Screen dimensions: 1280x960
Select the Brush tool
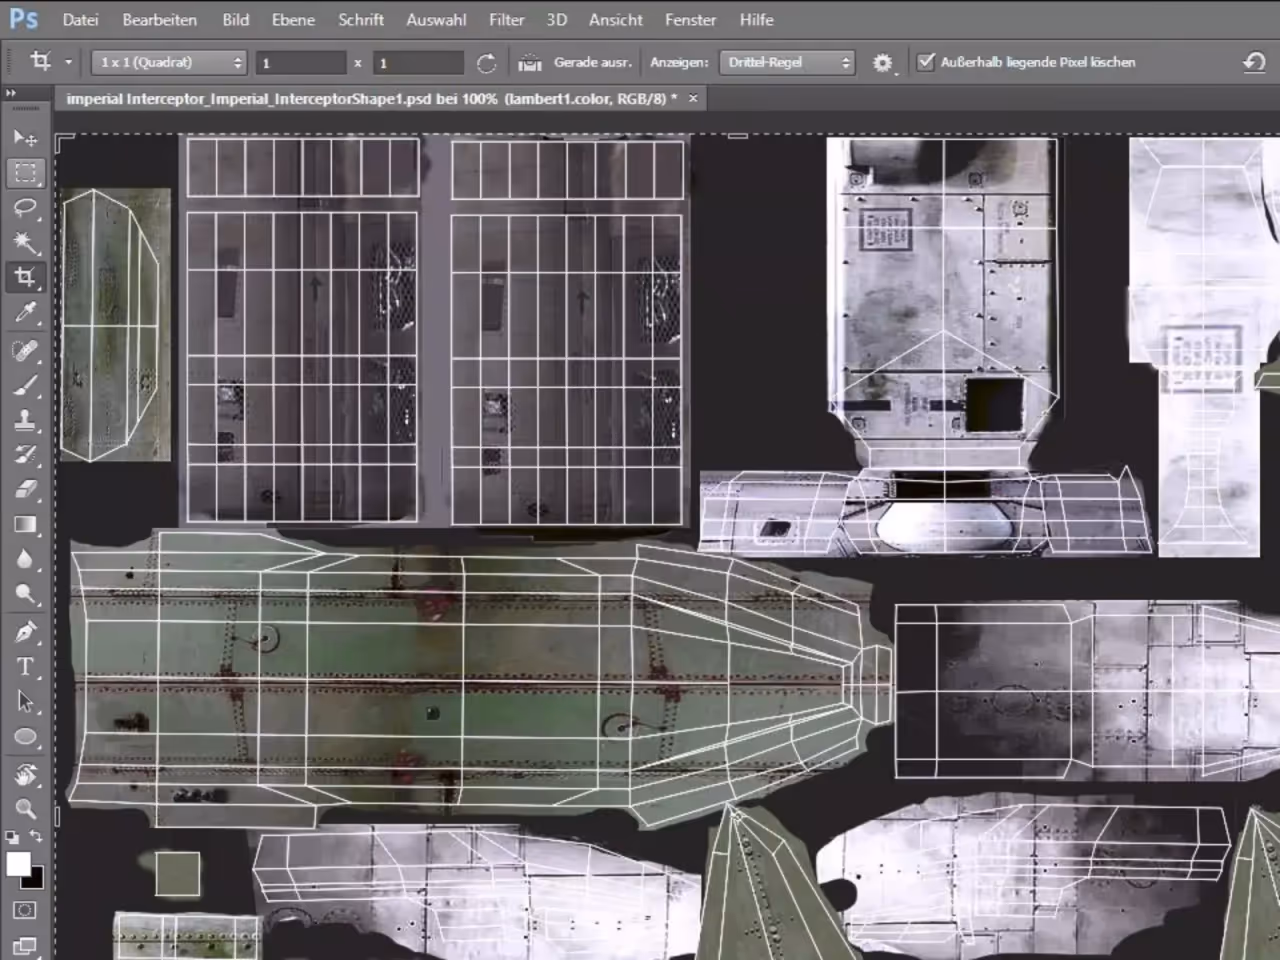[25, 385]
